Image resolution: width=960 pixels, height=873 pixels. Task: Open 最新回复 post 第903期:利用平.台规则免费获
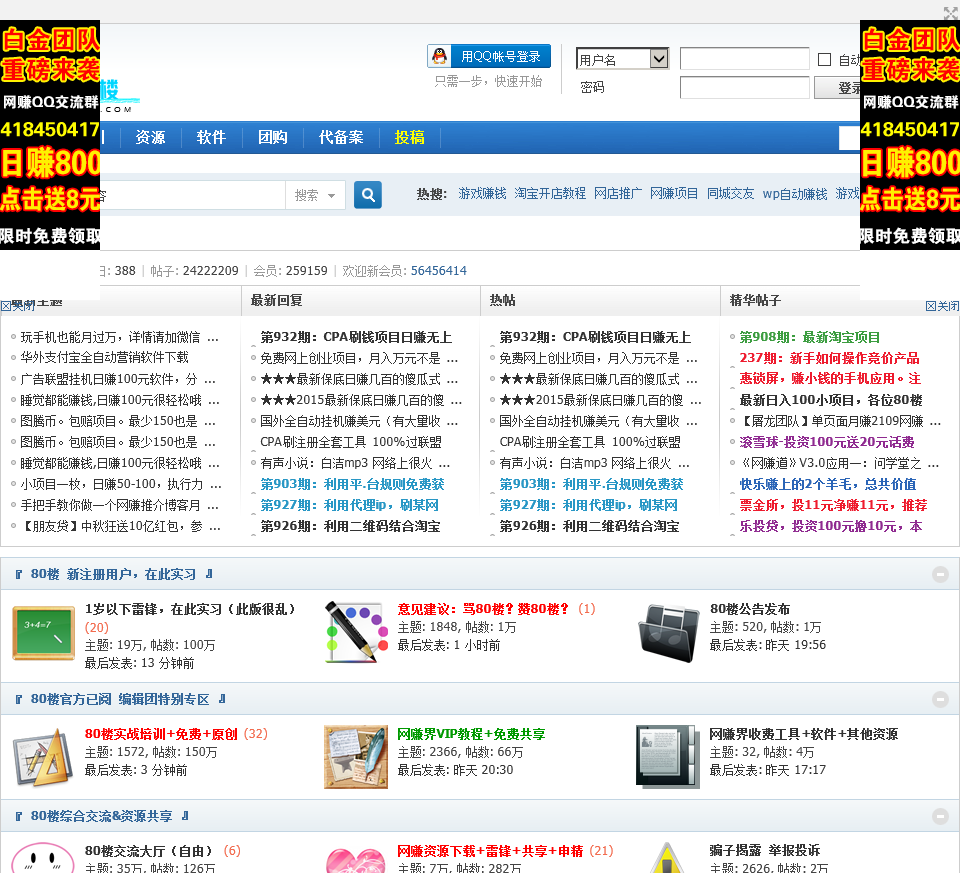tap(353, 484)
